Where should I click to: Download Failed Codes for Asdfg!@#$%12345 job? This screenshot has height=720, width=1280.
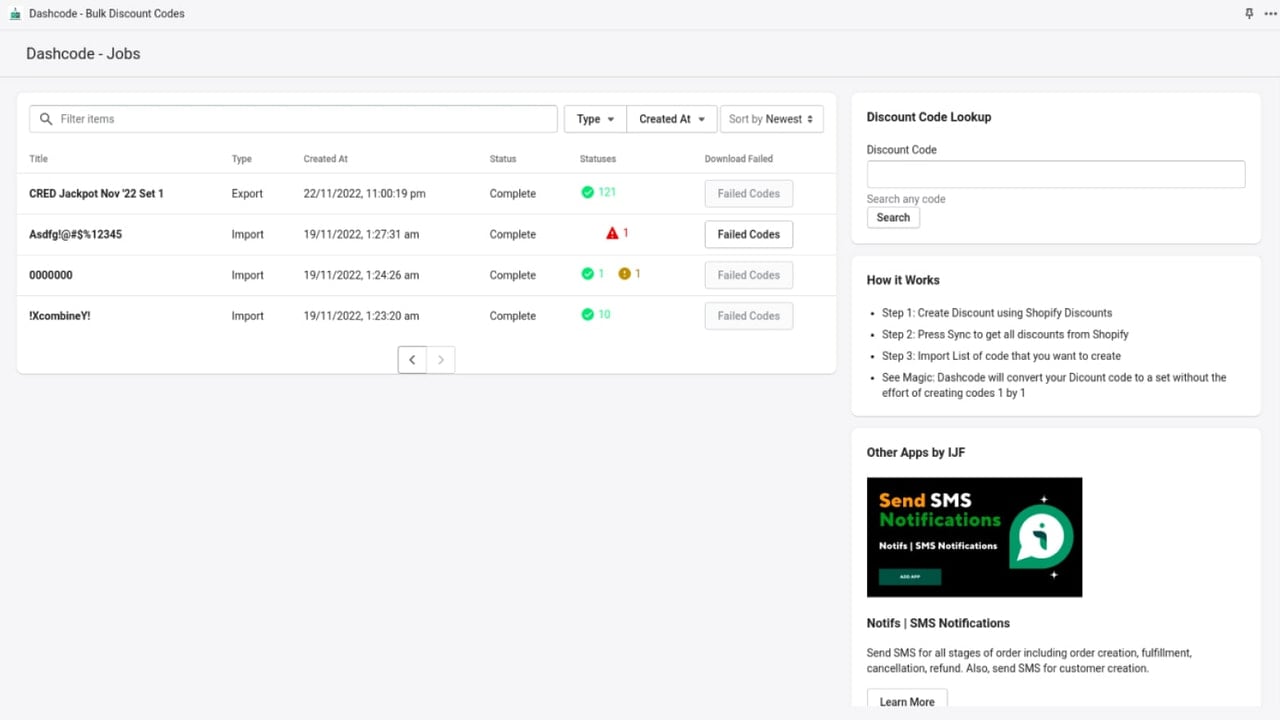[x=749, y=234]
